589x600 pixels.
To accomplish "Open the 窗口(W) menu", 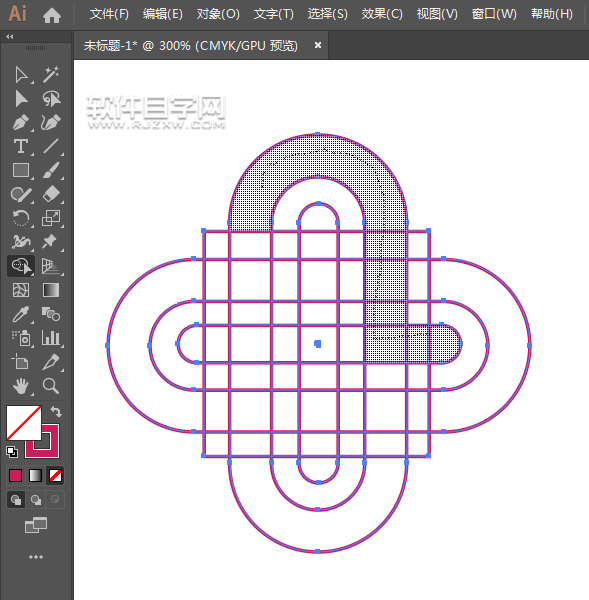I will (x=494, y=14).
